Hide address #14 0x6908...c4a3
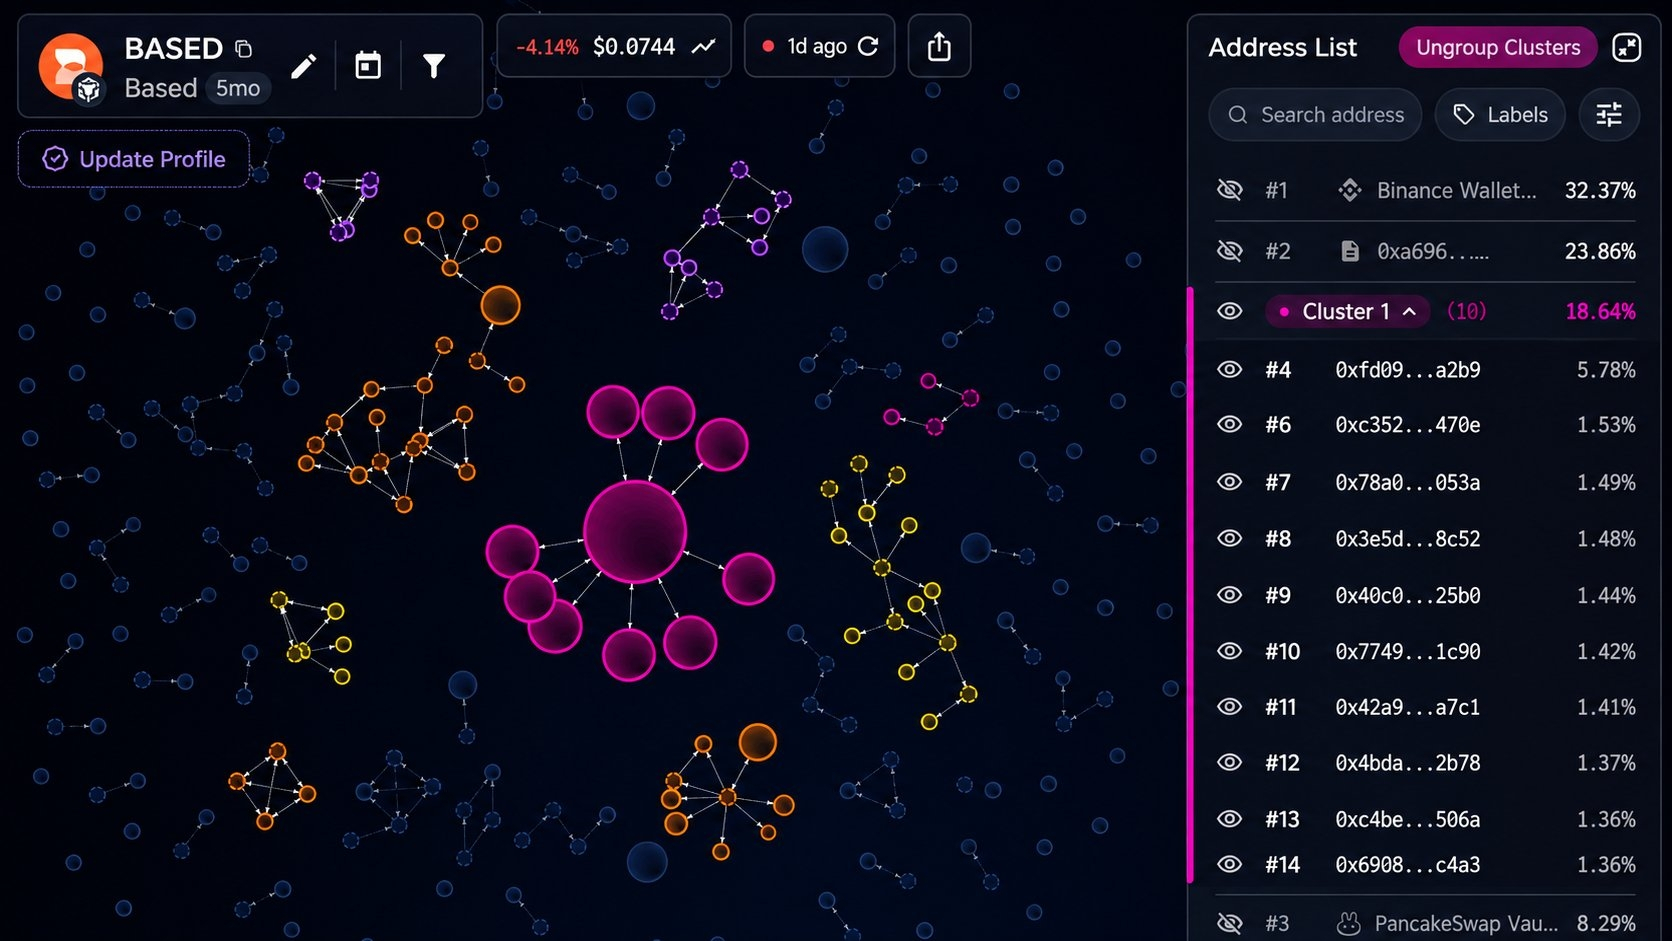Viewport: 1672px width, 941px height. pyautogui.click(x=1229, y=864)
